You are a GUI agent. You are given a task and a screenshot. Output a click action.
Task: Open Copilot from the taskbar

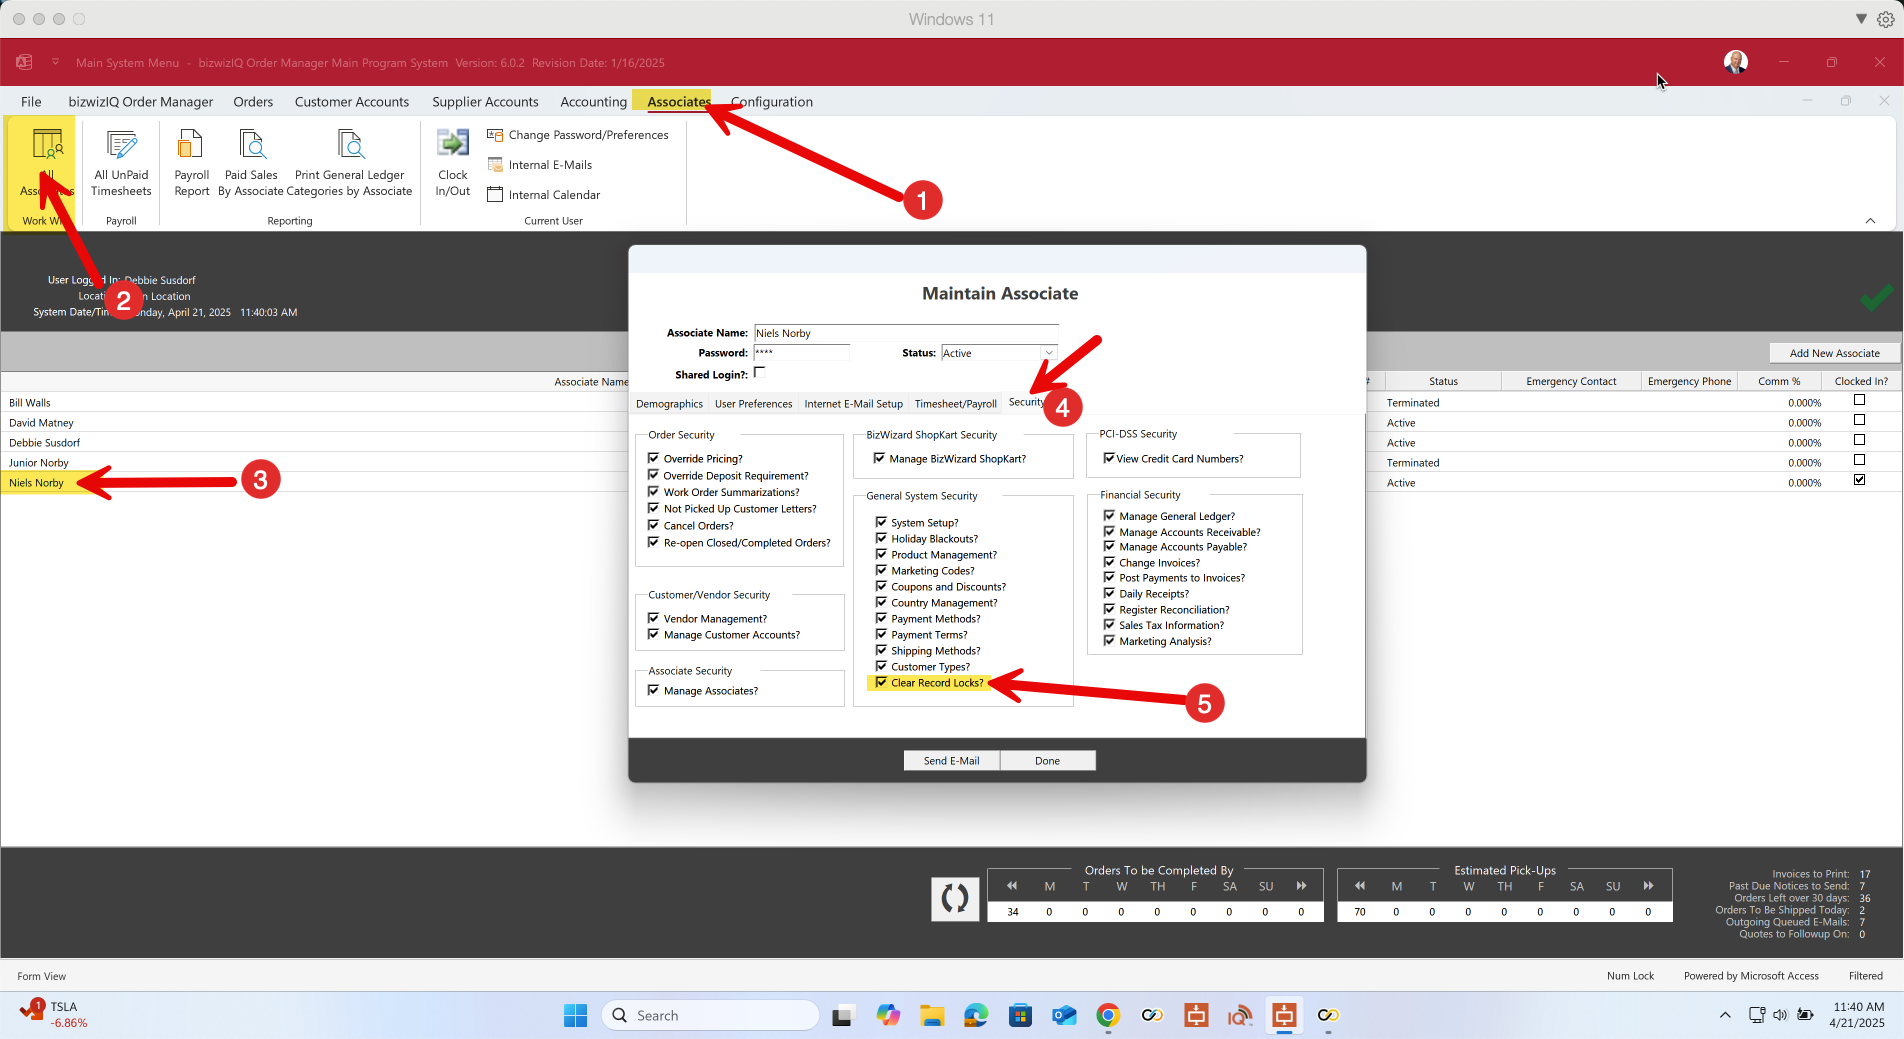tap(888, 1015)
